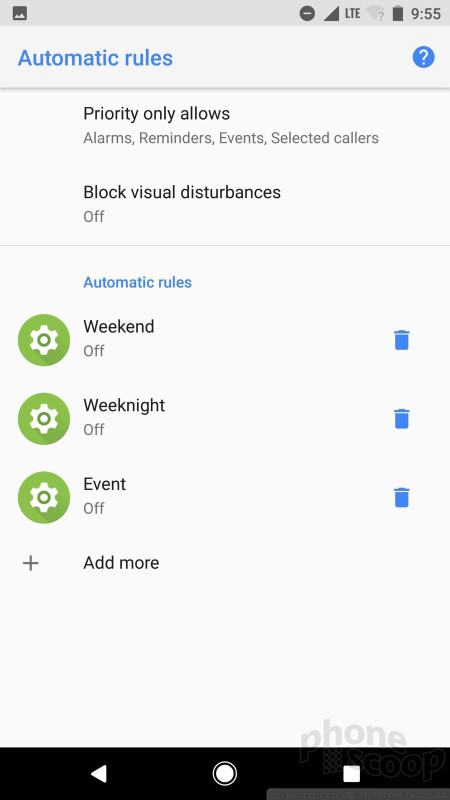Viewport: 450px width, 800px height.
Task: Tap the Android back navigation button
Action: 98,773
